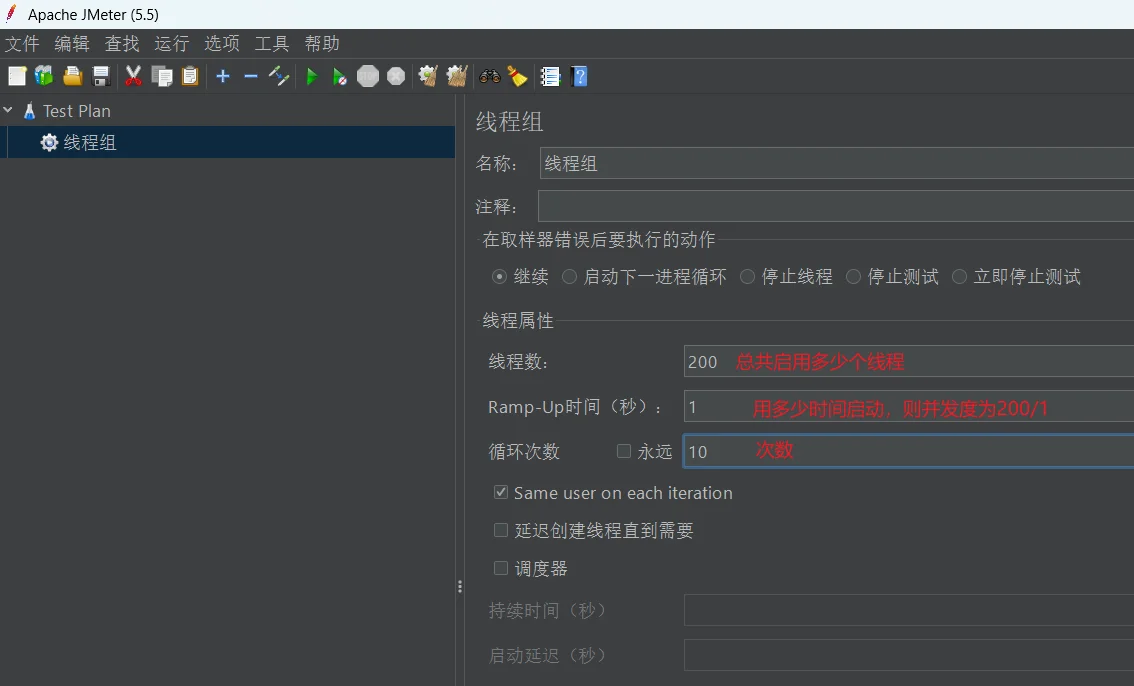Click the Clear results broom icon
This screenshot has width=1134, height=686.
pos(428,76)
